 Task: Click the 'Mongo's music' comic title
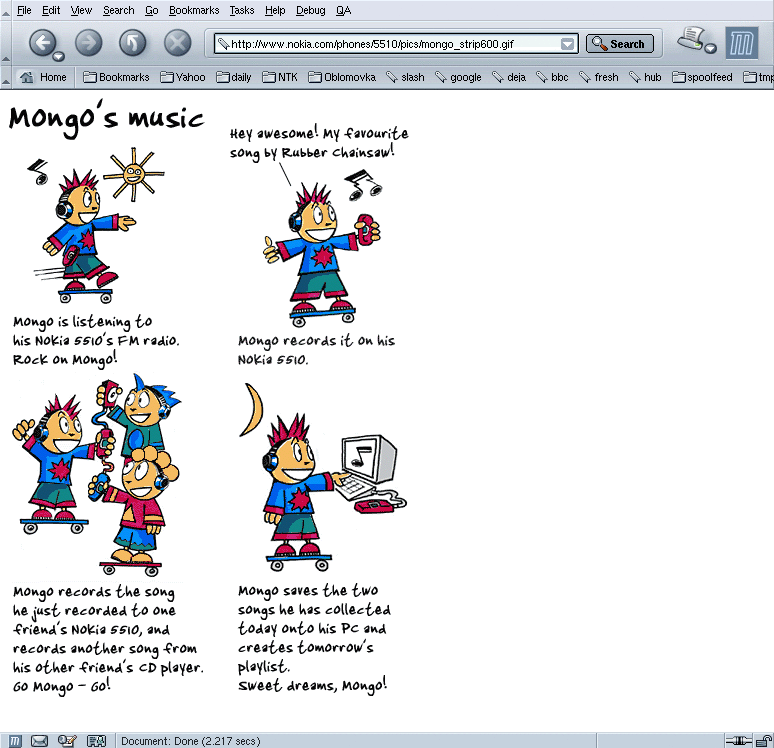tap(106, 118)
